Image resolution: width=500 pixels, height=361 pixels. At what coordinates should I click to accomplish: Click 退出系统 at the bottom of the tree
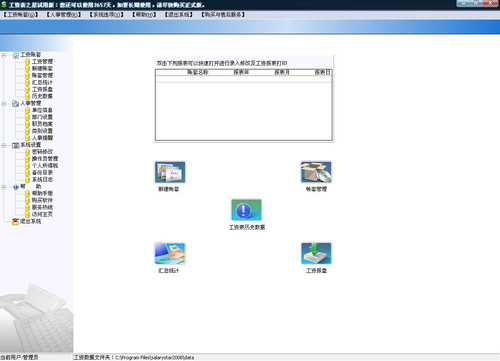(30, 221)
